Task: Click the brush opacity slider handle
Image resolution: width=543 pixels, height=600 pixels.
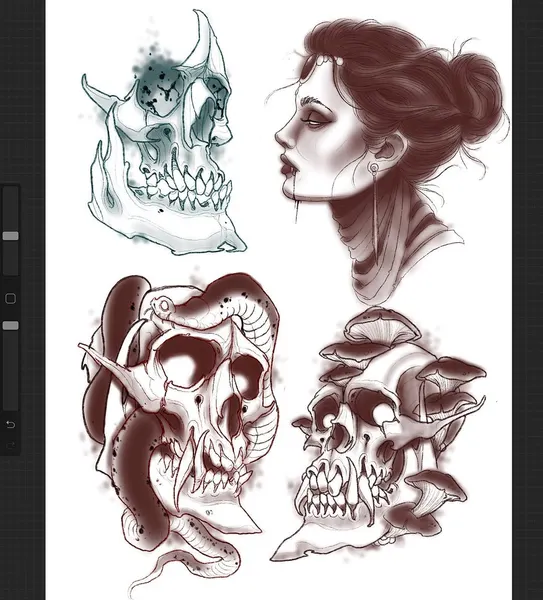Action: point(11,325)
